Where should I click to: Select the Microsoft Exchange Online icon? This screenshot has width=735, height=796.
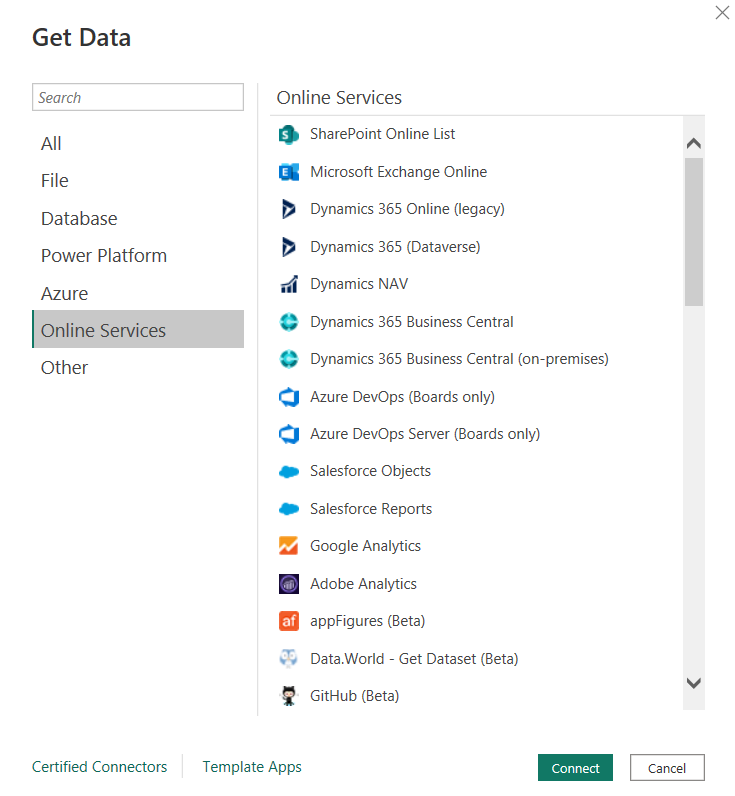pos(289,172)
